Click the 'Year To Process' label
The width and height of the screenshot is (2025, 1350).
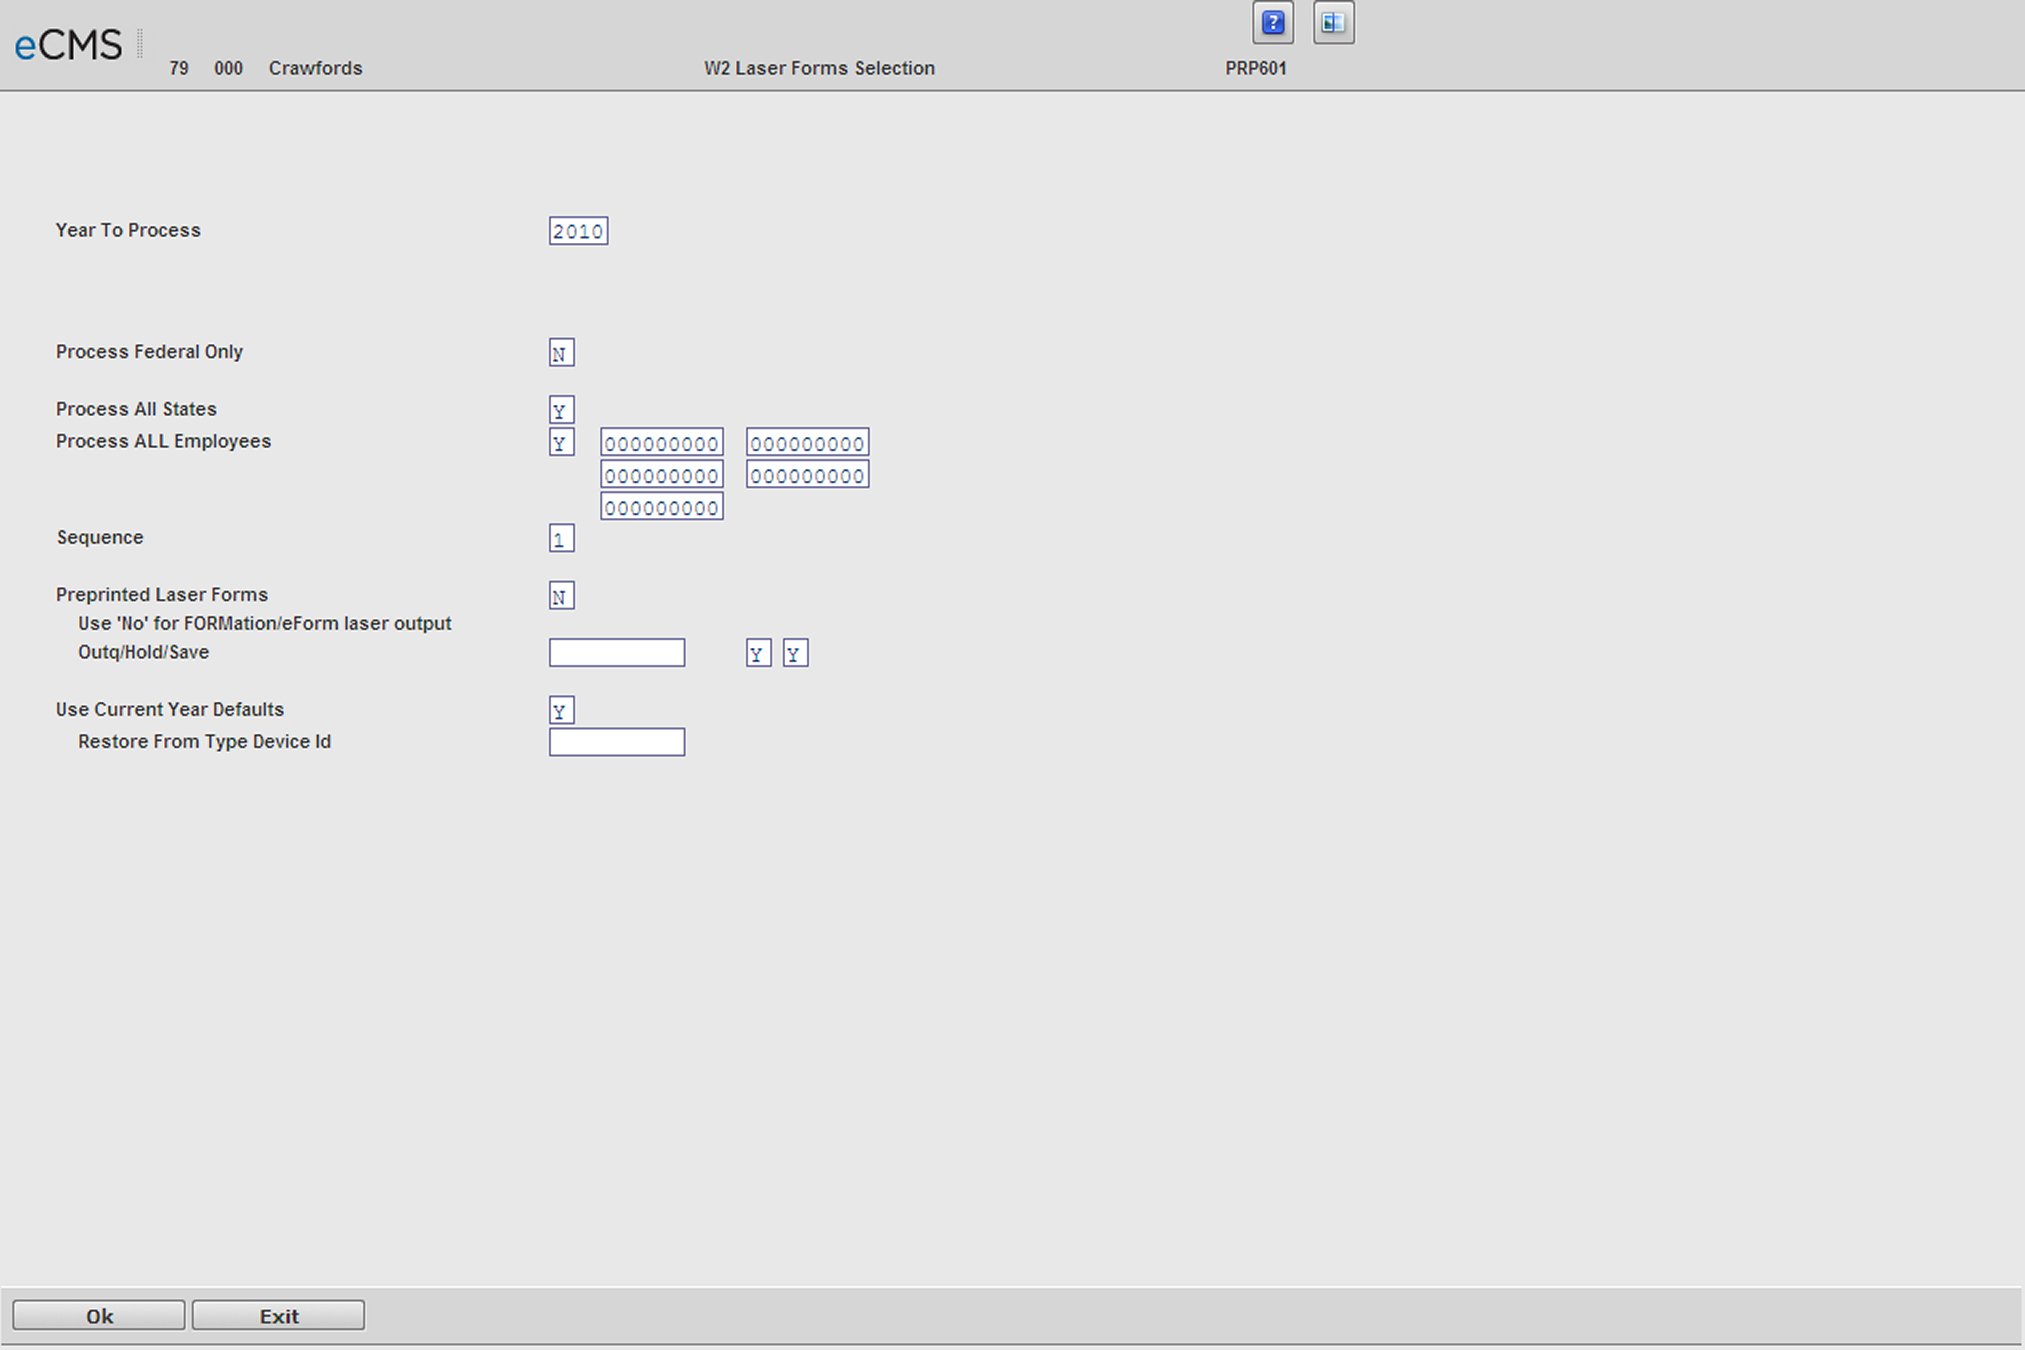pyautogui.click(x=128, y=230)
